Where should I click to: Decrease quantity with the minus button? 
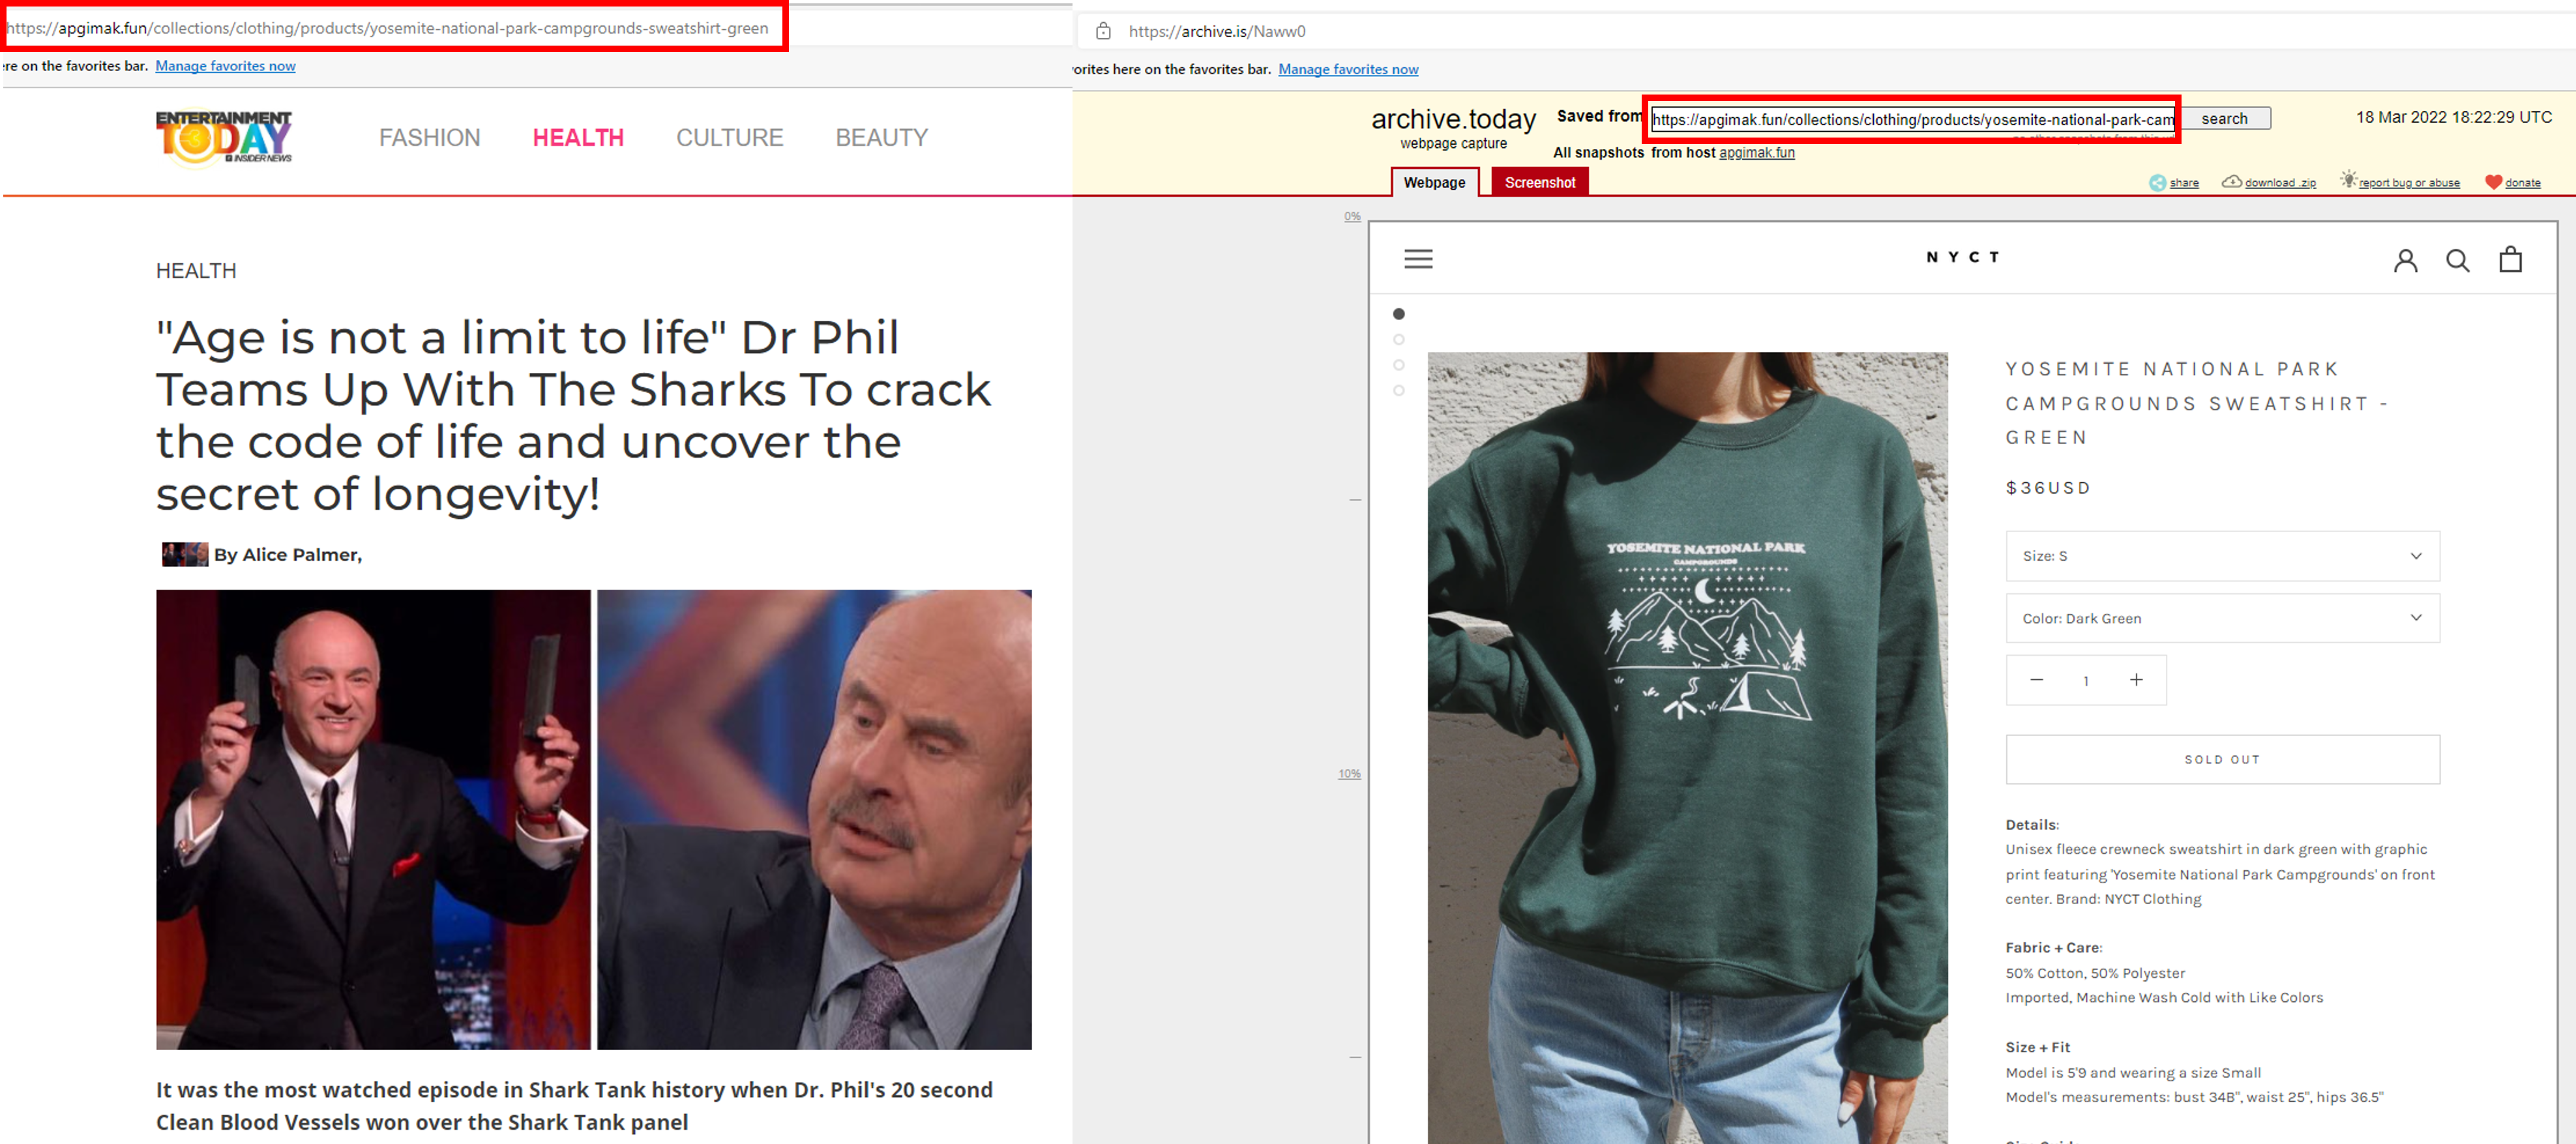(x=2036, y=680)
